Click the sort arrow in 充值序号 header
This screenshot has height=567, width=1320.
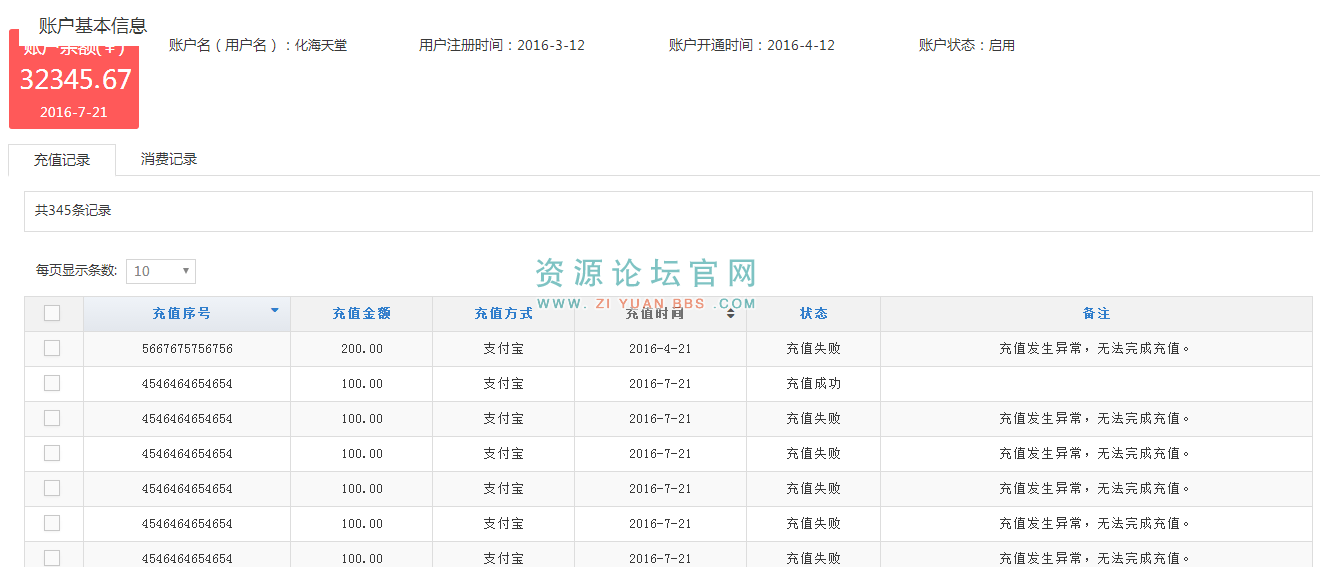click(x=275, y=310)
